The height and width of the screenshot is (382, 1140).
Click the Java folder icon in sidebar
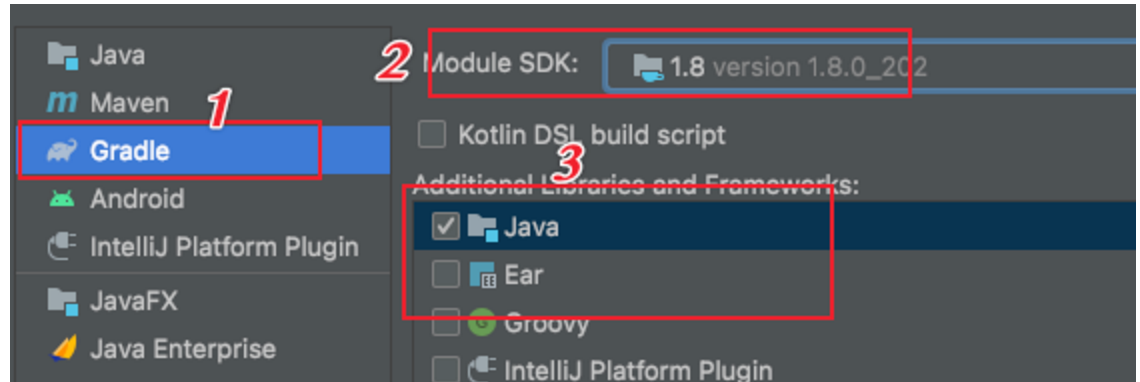(x=63, y=55)
